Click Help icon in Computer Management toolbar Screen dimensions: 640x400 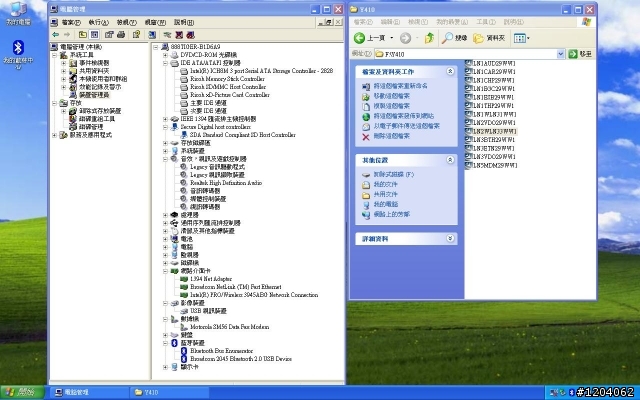[x=136, y=35]
